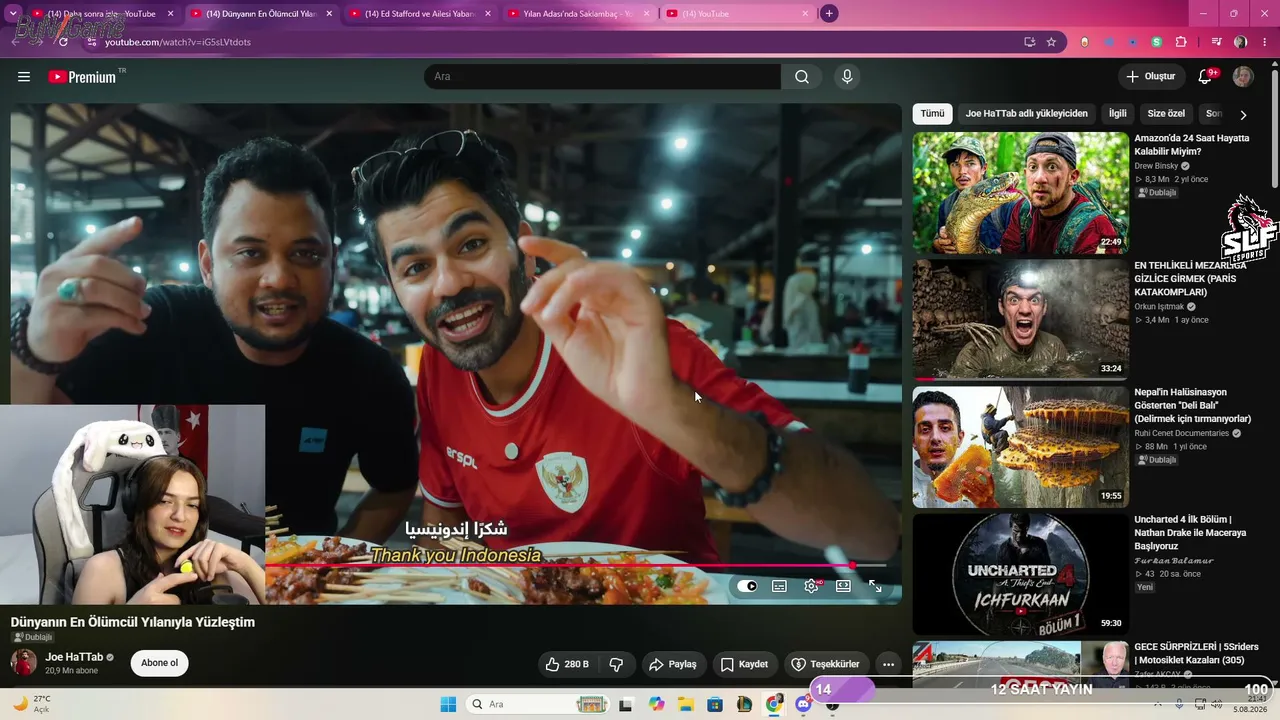Open Ruhi Cenet Documentaries channel name
This screenshot has width=1280, height=720.
pyautogui.click(x=1181, y=434)
